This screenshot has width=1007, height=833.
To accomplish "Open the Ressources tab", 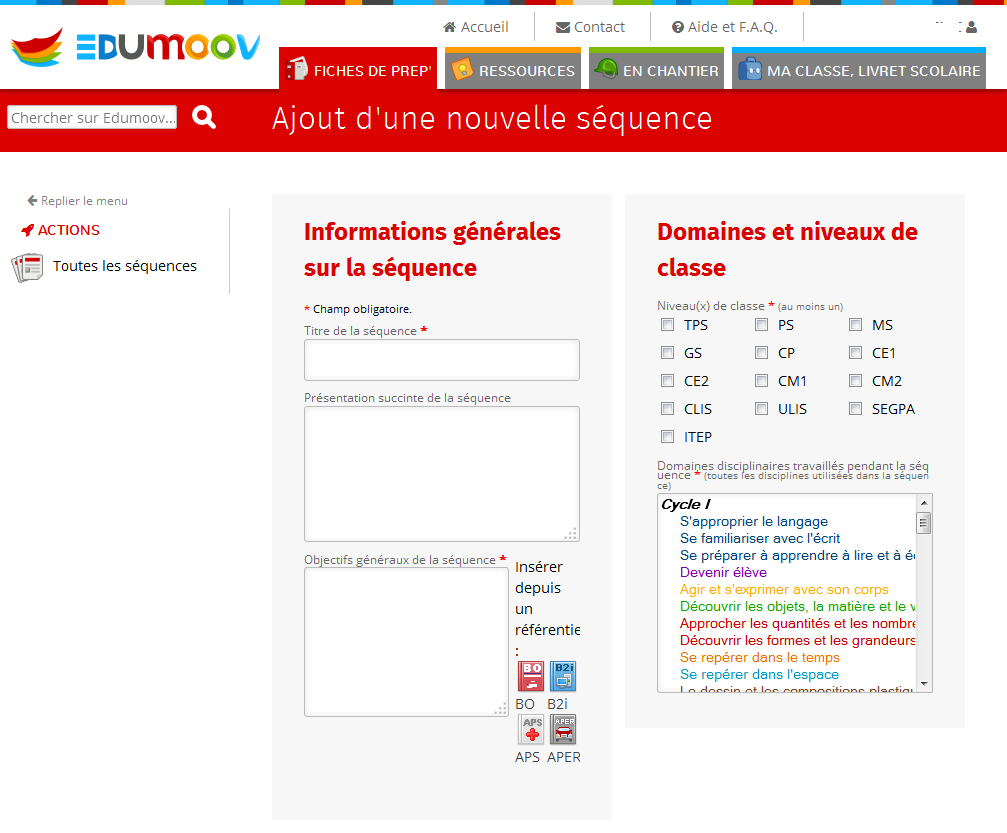I will coord(513,70).
